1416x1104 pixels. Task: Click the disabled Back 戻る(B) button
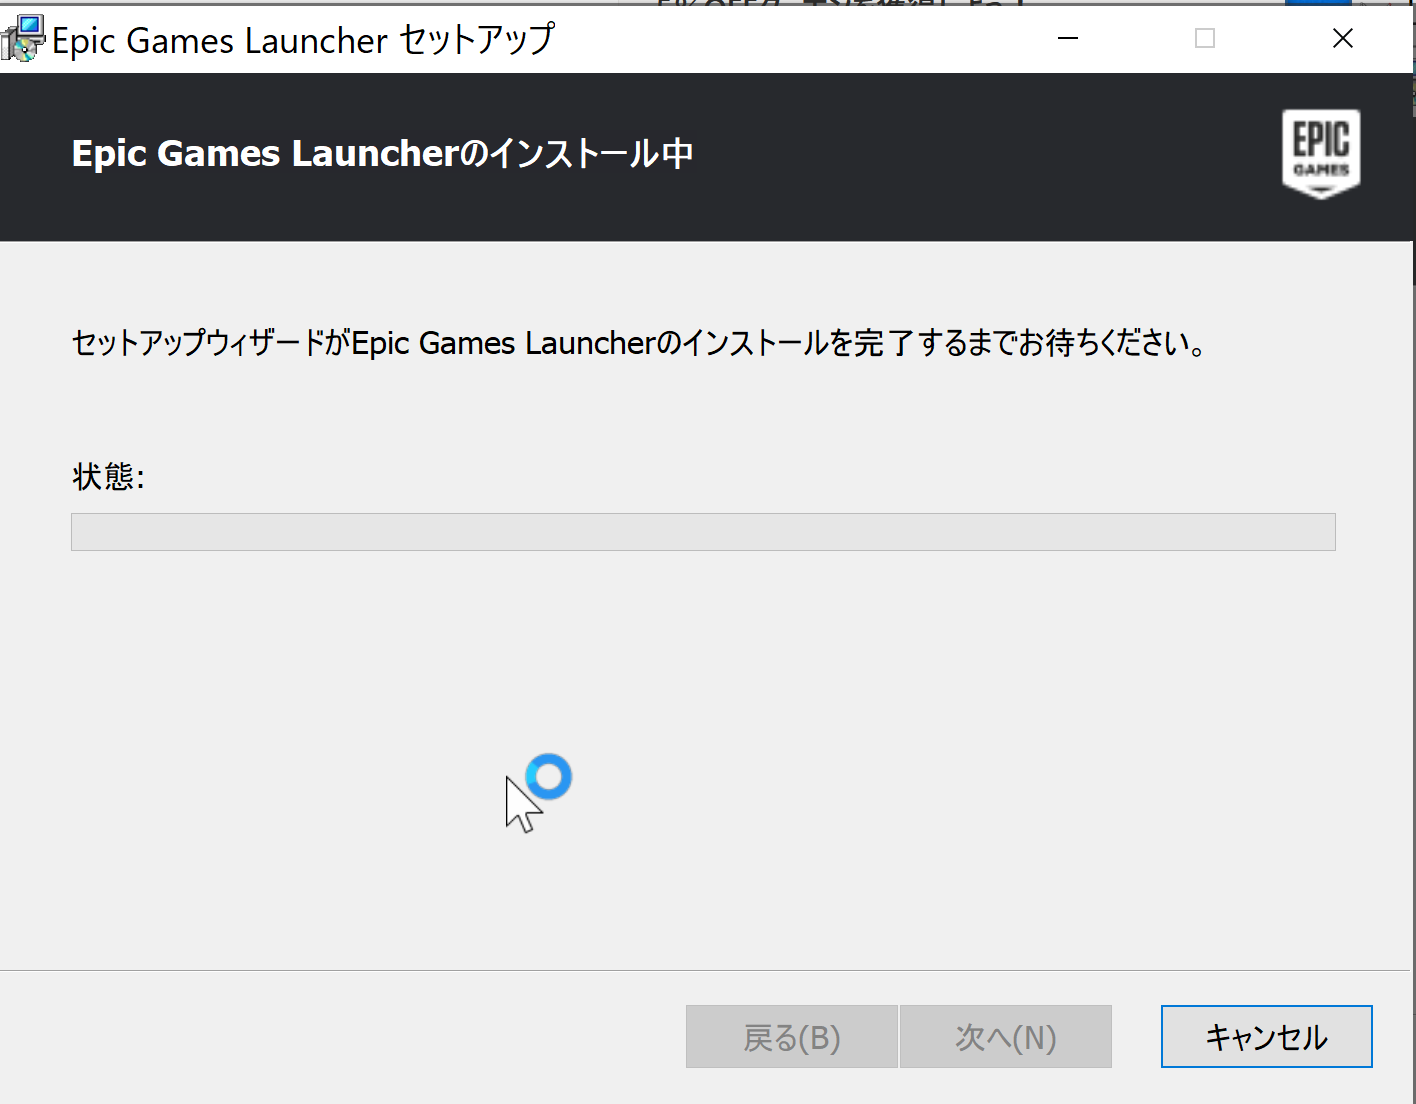click(791, 1036)
